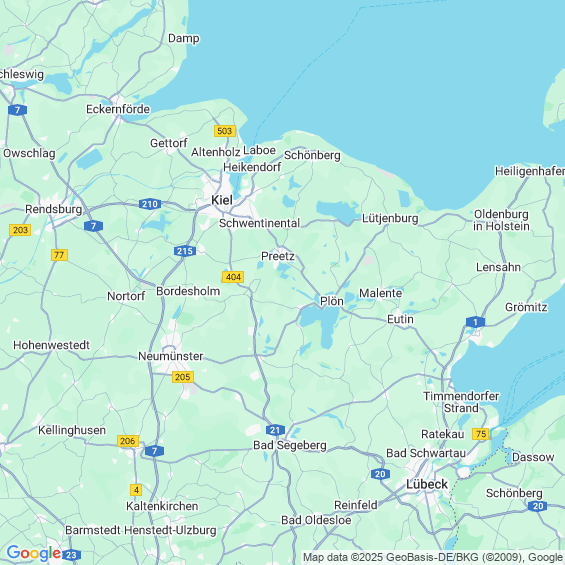Click the Neumünster town label
Image resolution: width=565 pixels, height=565 pixels.
pos(171,356)
